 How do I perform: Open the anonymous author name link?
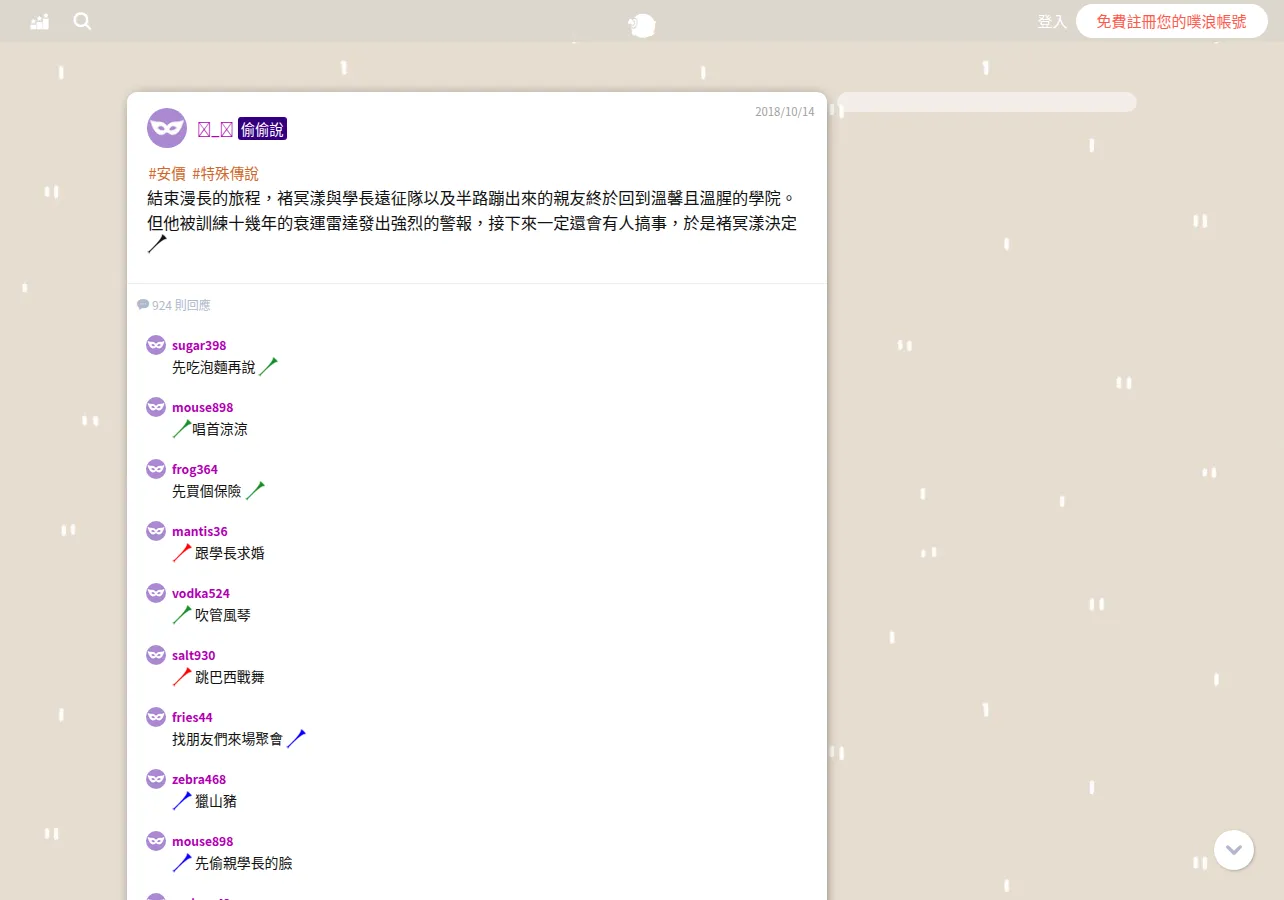point(215,129)
